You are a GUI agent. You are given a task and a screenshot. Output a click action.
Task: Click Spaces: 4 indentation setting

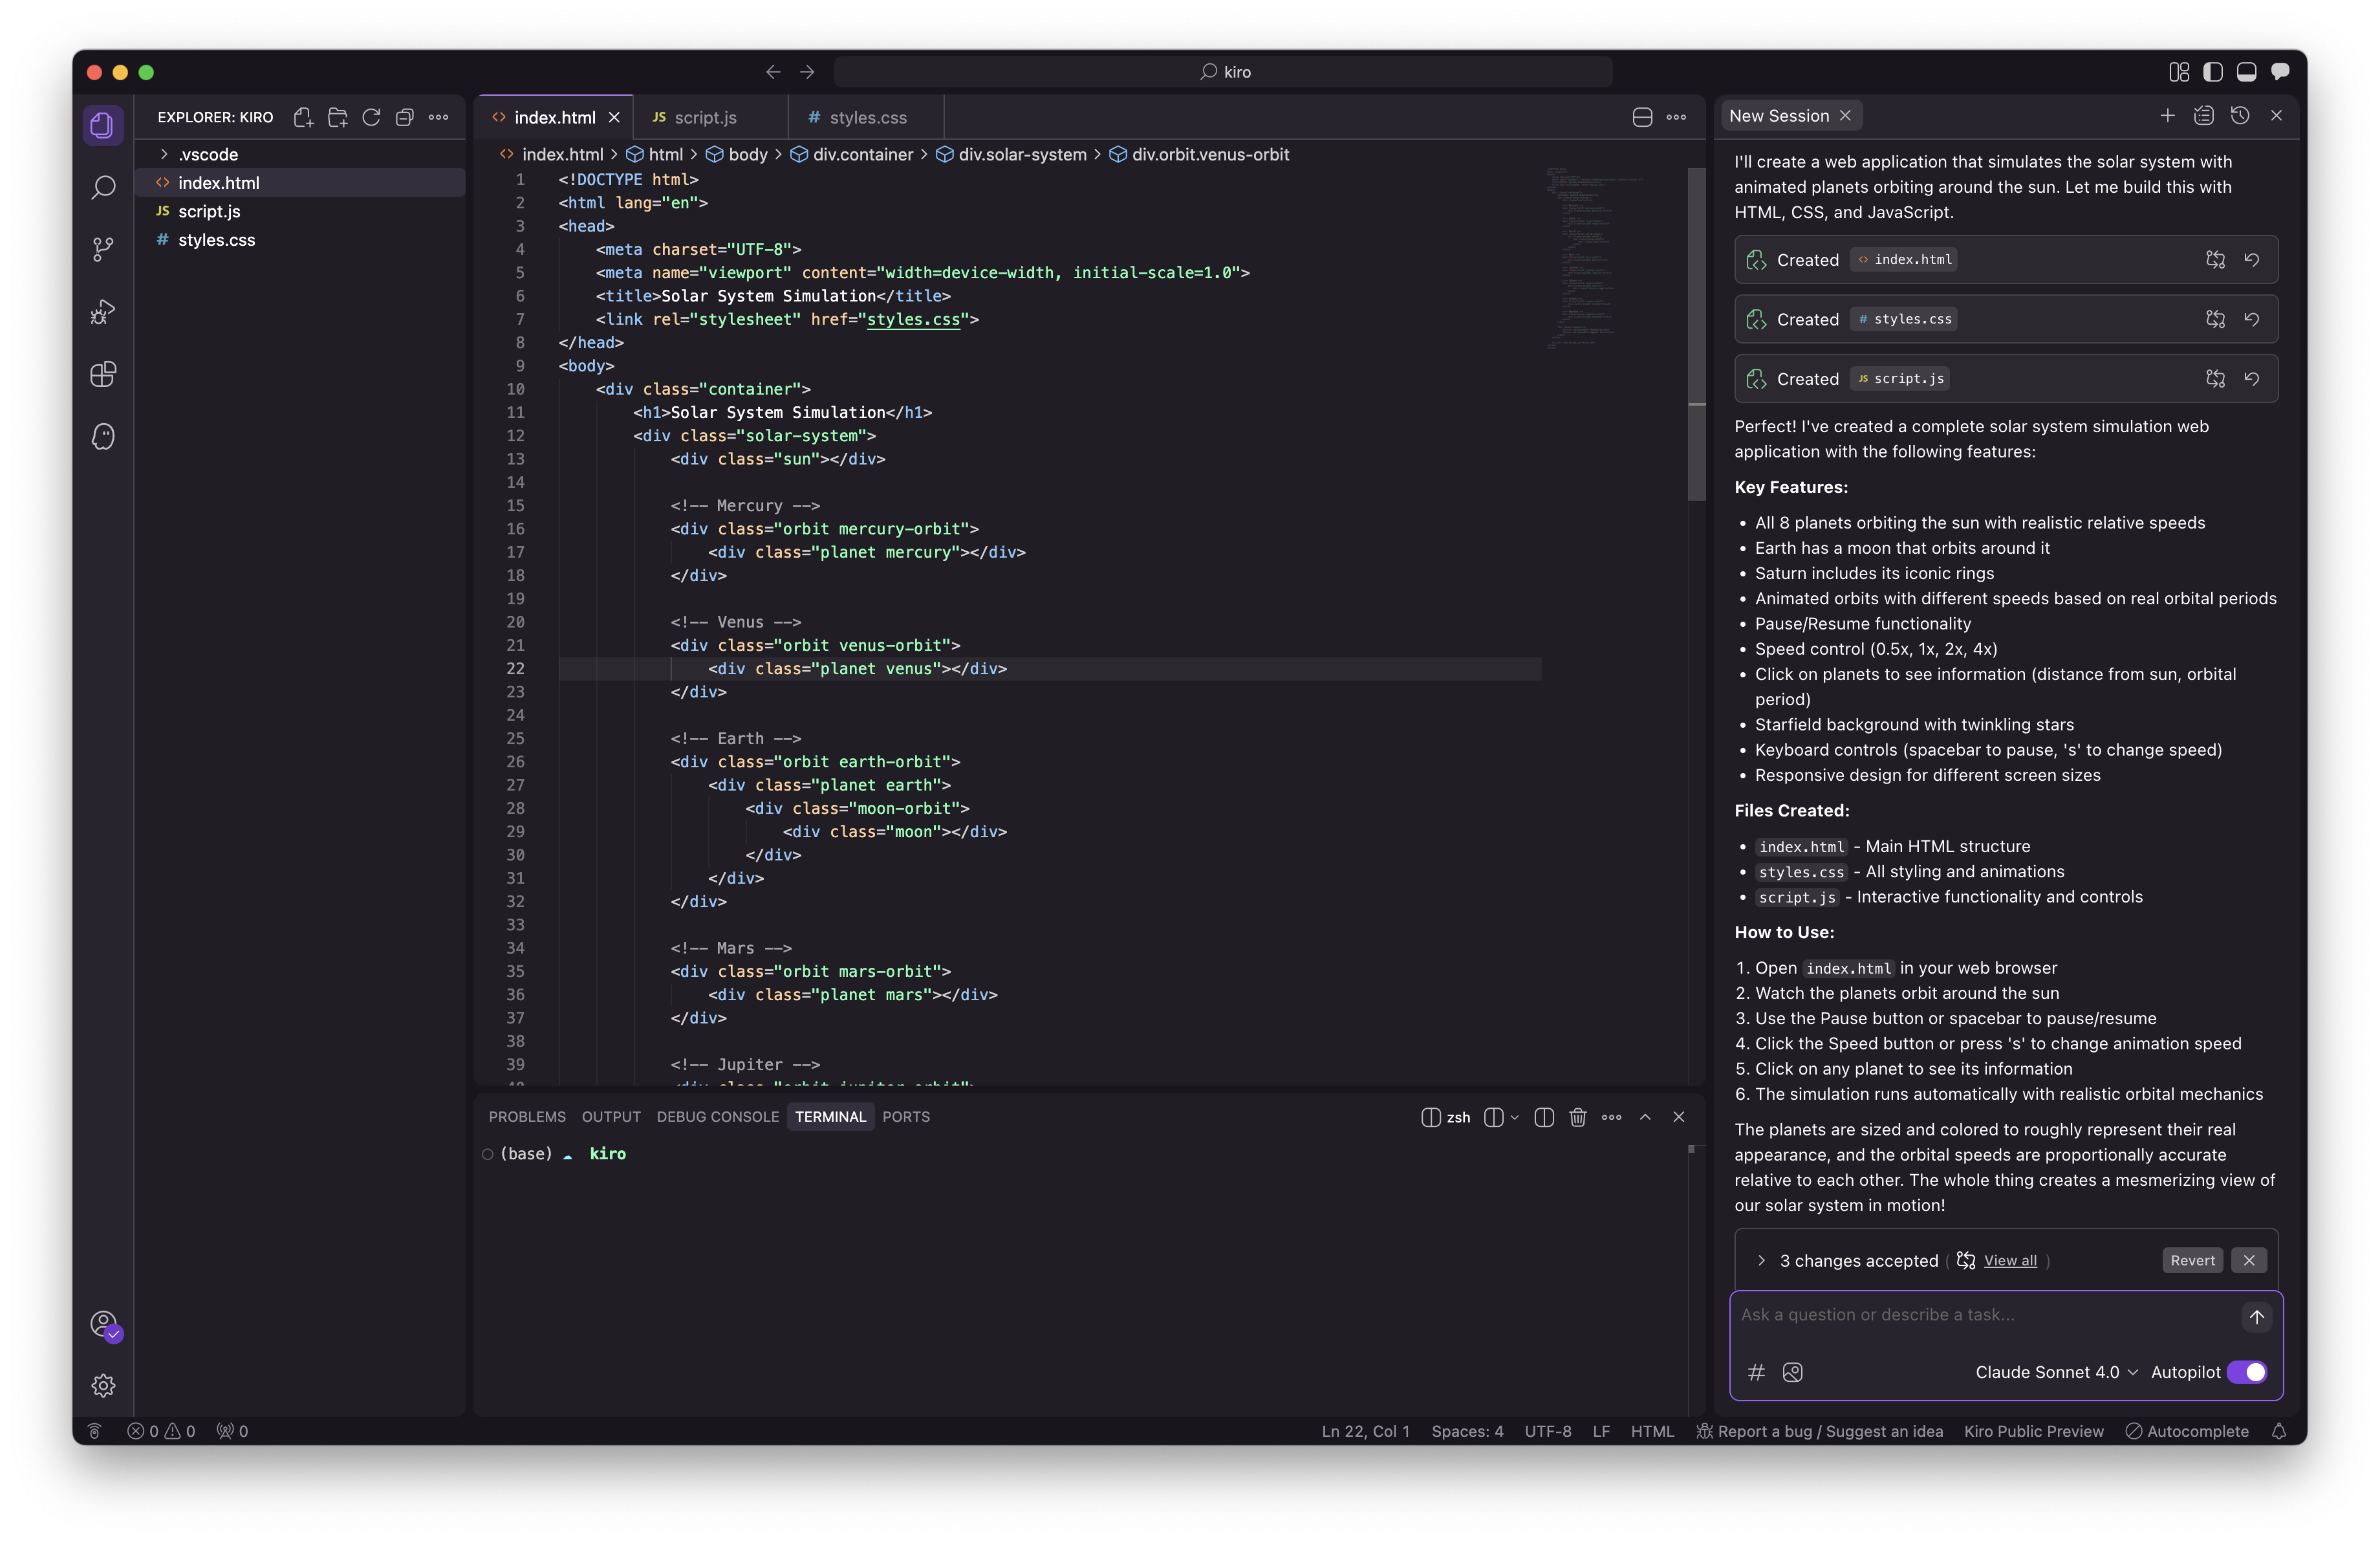point(1467,1431)
